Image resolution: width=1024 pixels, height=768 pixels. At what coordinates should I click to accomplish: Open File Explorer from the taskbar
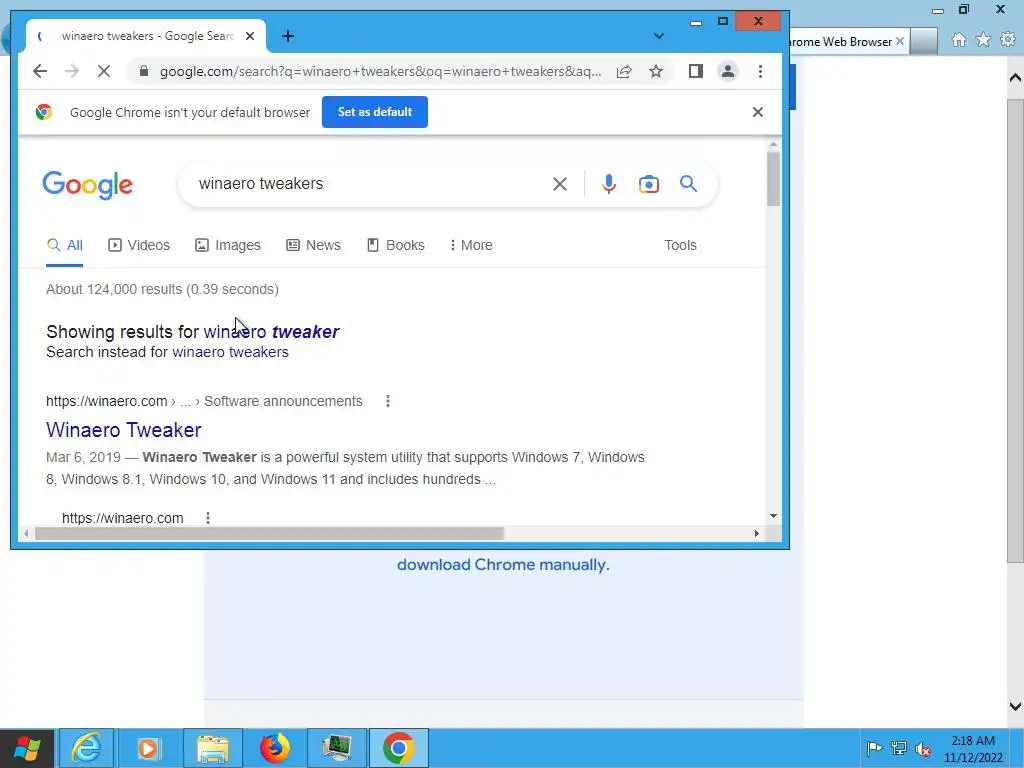pos(213,748)
